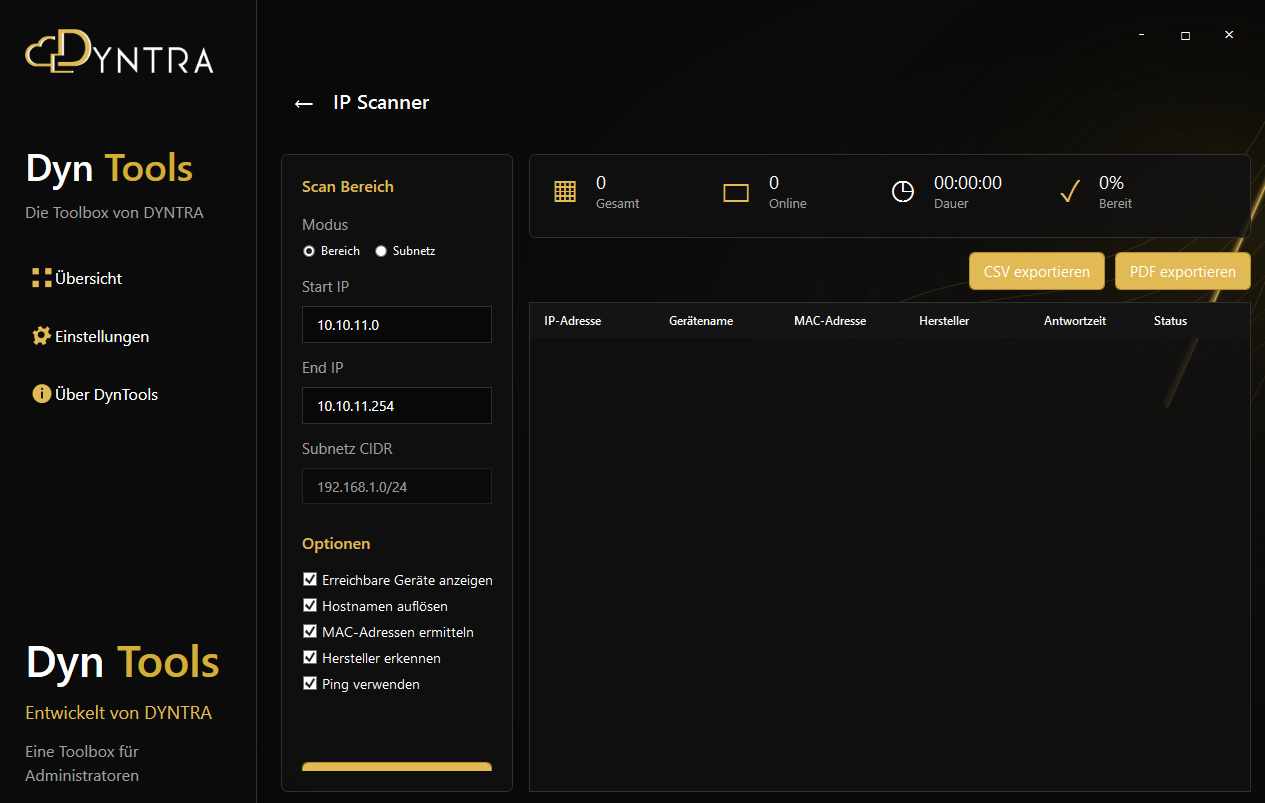1265x803 pixels.
Task: Focus the Start IP field
Action: 397,325
